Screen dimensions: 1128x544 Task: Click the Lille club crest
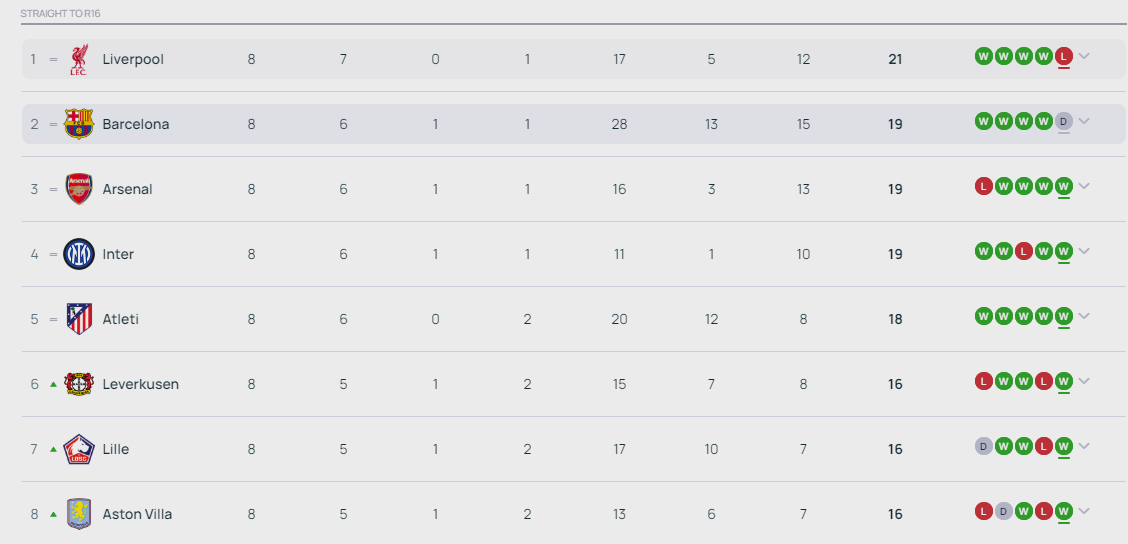tap(79, 449)
